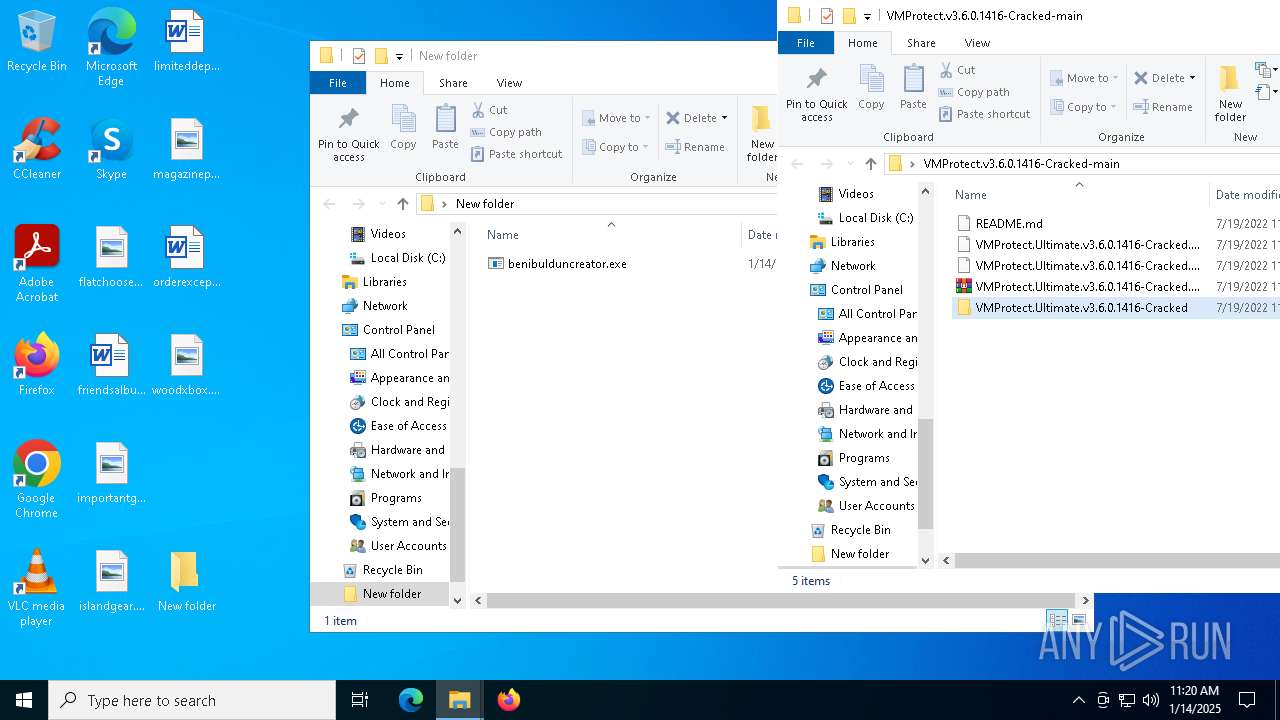
Task: Click Rename in New folder window ribbon
Action: (694, 147)
